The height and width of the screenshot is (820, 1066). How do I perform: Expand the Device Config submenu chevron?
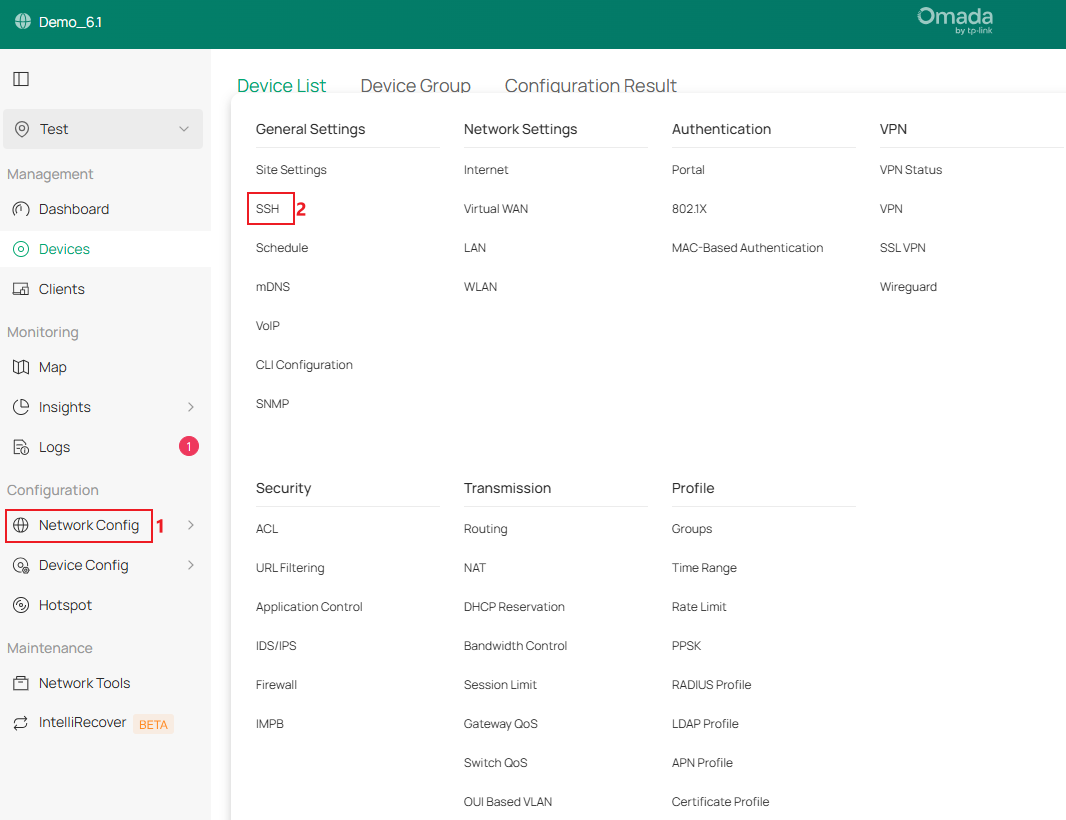point(190,565)
